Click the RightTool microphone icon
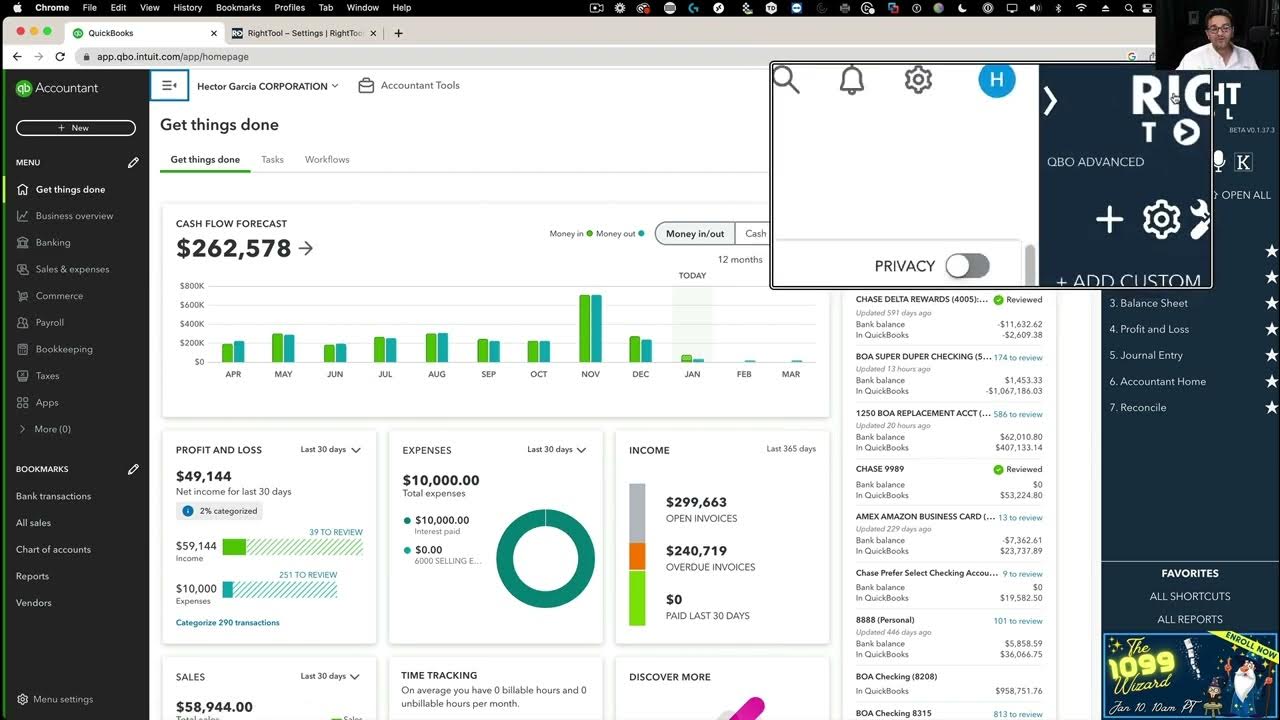The image size is (1280, 720). click(1218, 161)
